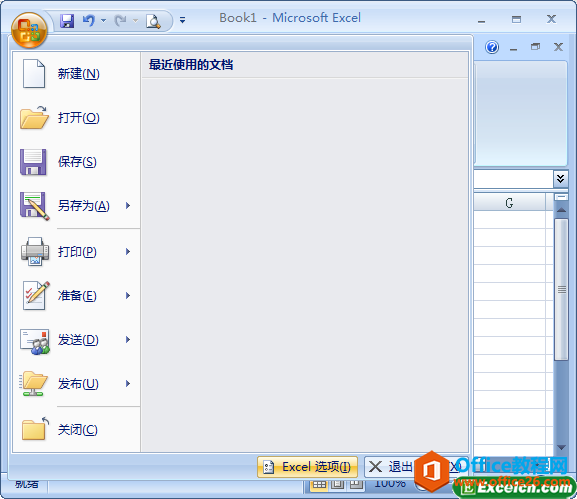Open the Redo history dropdown arrow

click(x=135, y=21)
